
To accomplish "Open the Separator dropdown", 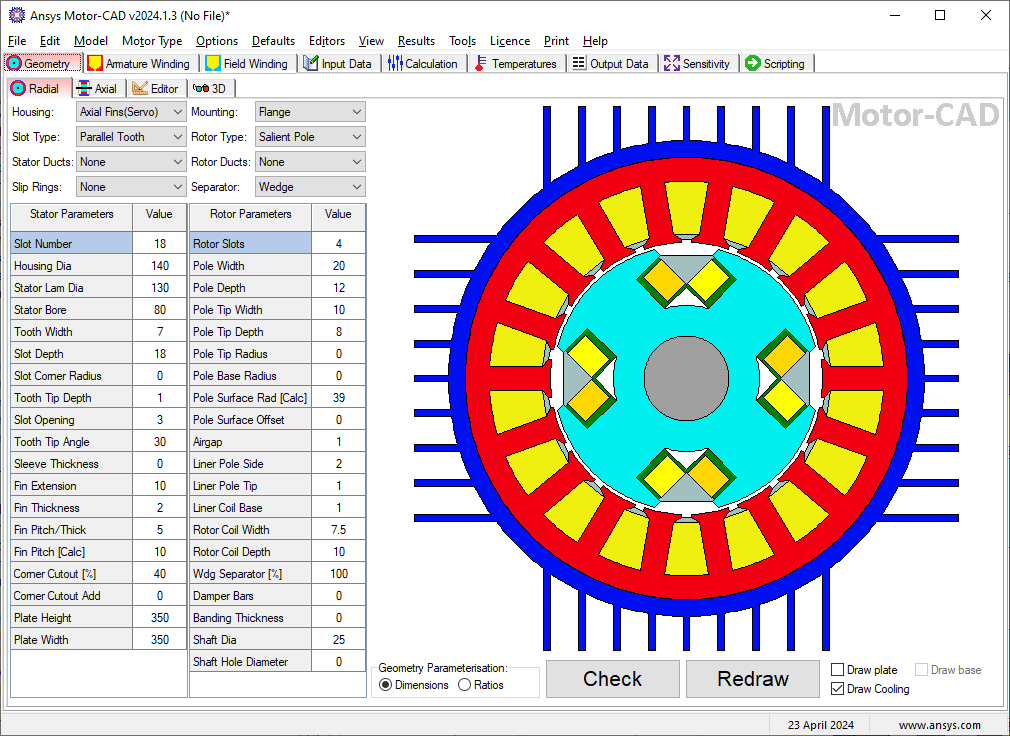I will click(310, 187).
